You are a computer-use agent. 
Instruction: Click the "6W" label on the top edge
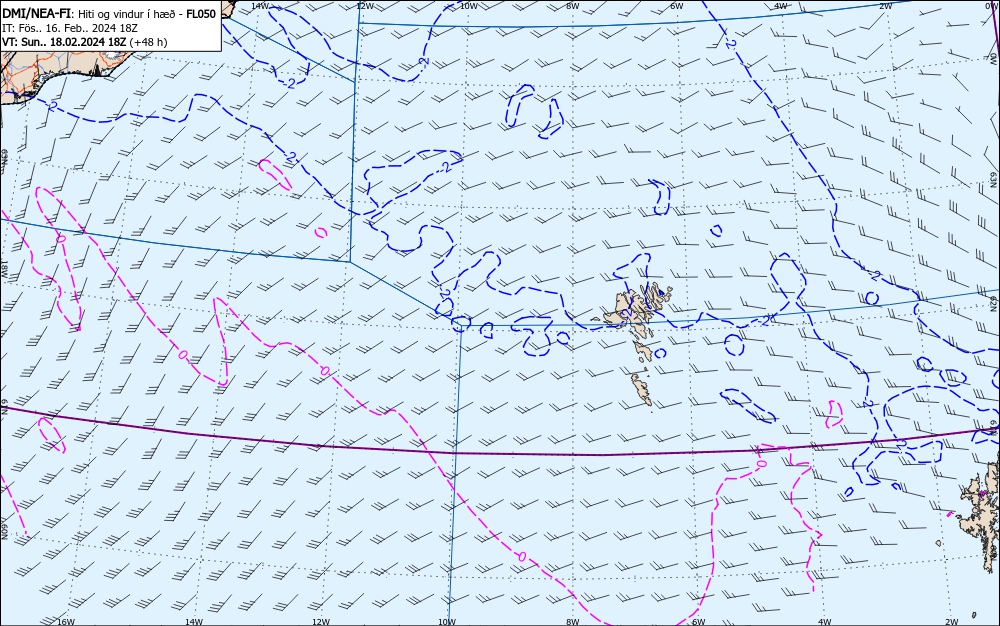677,6
